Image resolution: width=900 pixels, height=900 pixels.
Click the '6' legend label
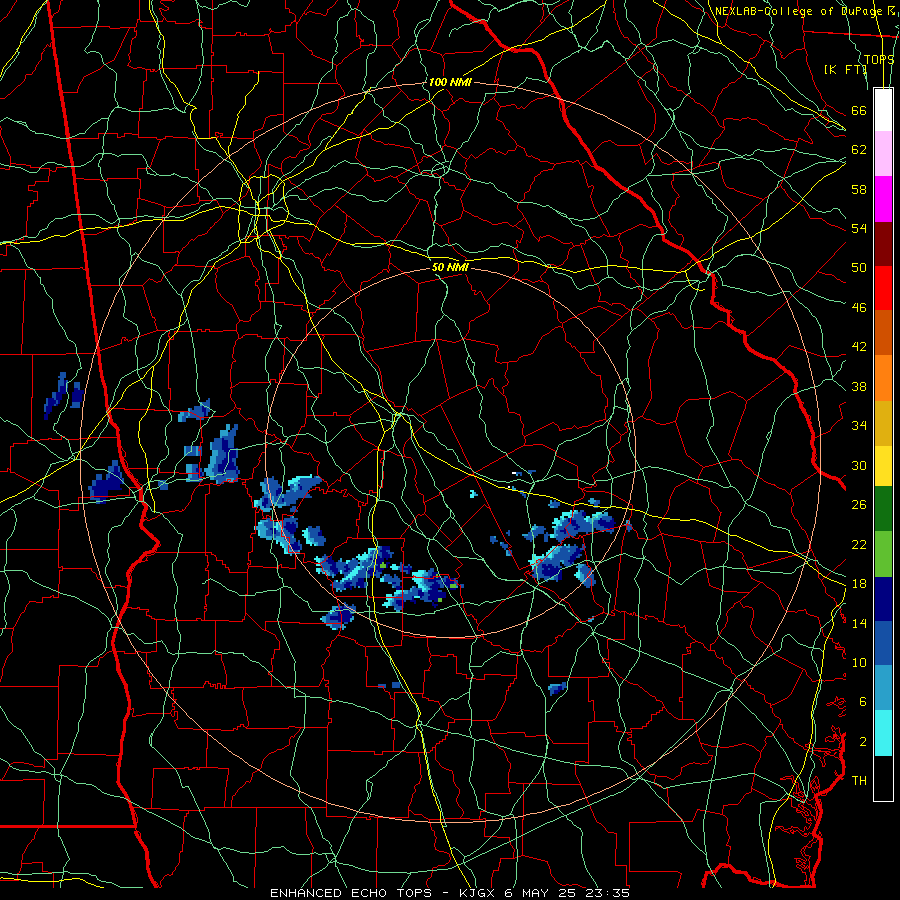(x=863, y=702)
